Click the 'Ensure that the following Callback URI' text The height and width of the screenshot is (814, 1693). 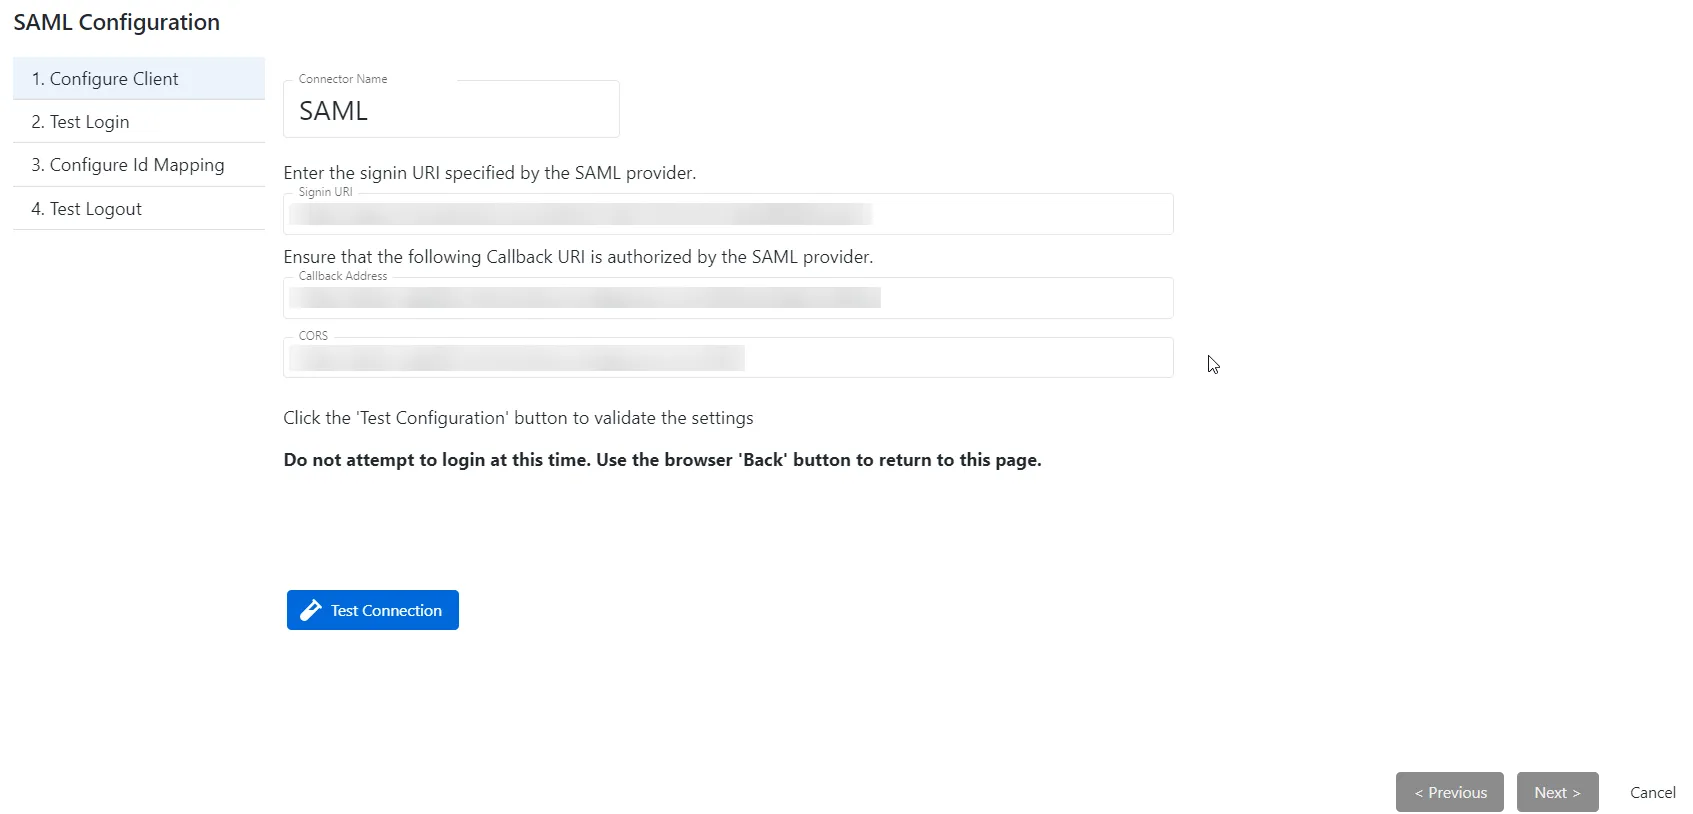[x=578, y=257]
